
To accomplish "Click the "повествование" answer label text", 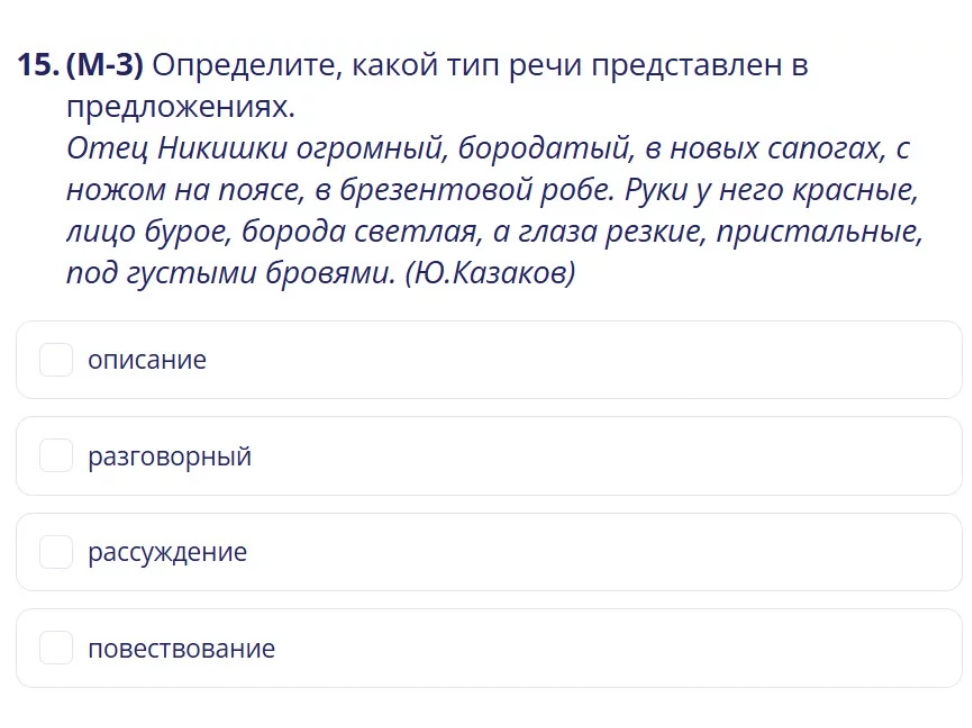I will [x=181, y=648].
